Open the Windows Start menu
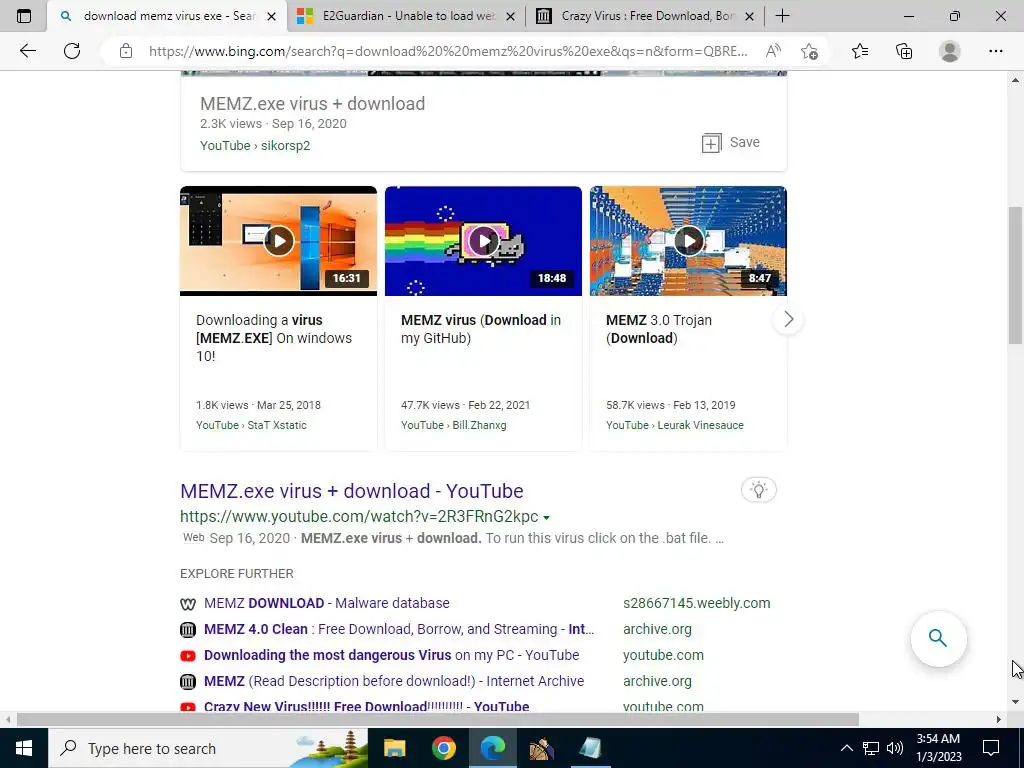 pyautogui.click(x=24, y=748)
